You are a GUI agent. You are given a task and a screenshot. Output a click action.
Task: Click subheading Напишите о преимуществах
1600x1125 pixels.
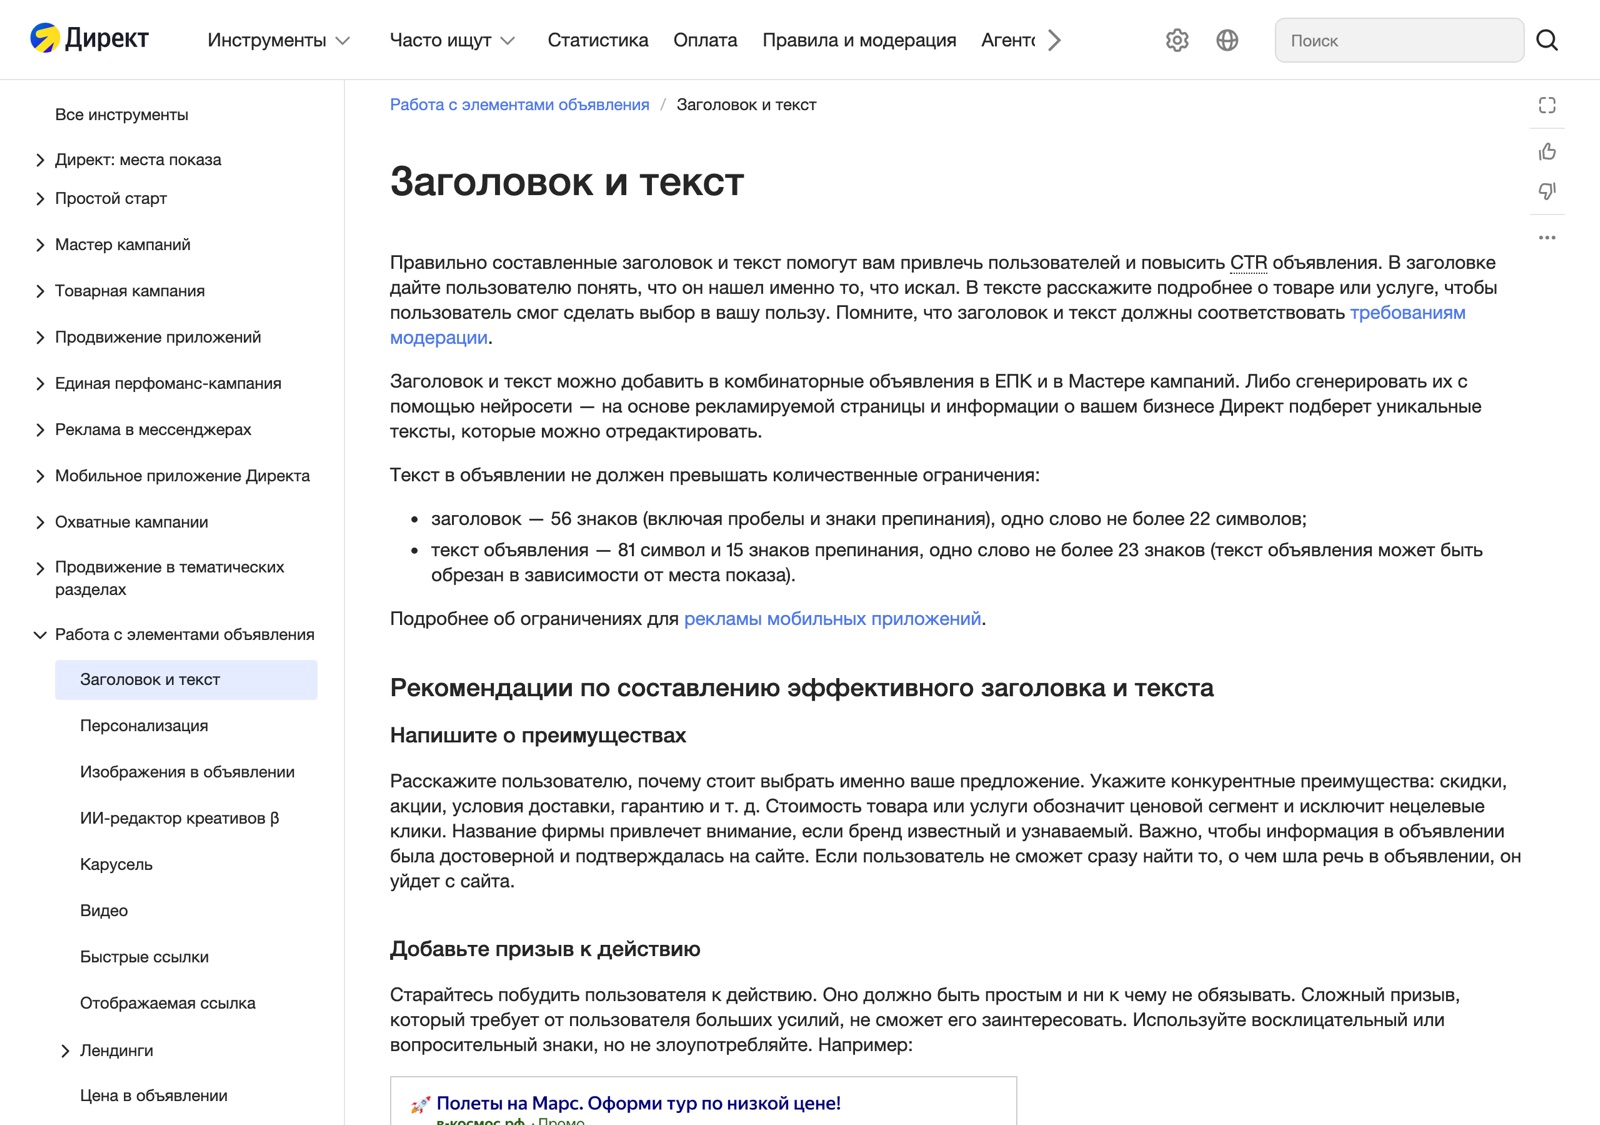(x=538, y=736)
